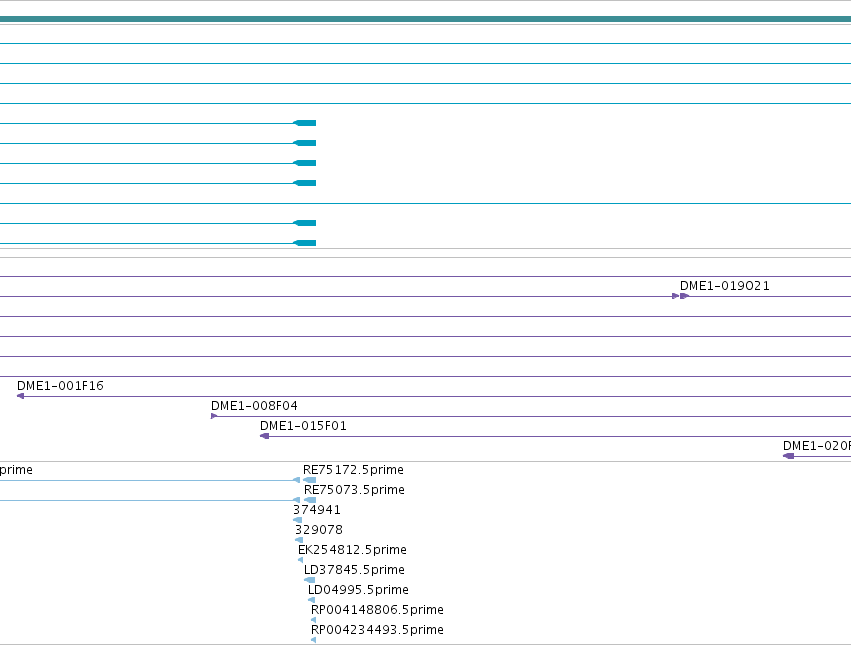Image resolution: width=851 pixels, height=645 pixels.
Task: Select the 374941 feature label
Action: tap(317, 510)
